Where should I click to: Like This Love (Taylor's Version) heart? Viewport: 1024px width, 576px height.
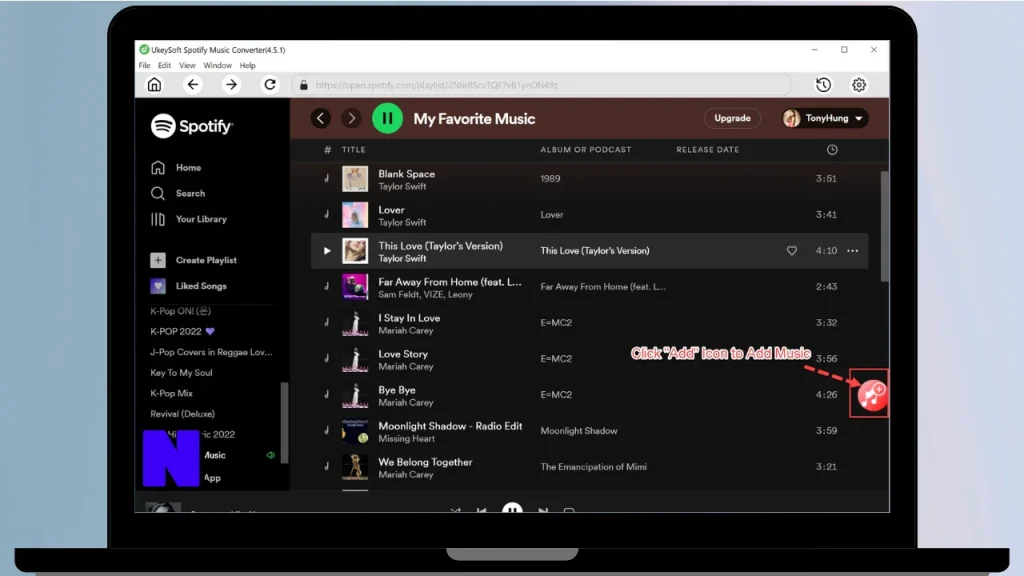click(x=792, y=251)
